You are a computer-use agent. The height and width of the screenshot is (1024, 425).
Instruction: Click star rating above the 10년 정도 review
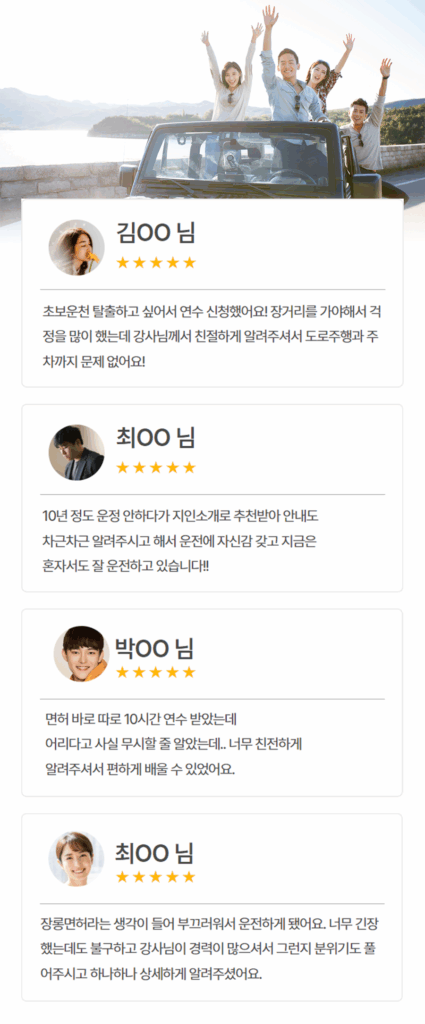tap(156, 468)
